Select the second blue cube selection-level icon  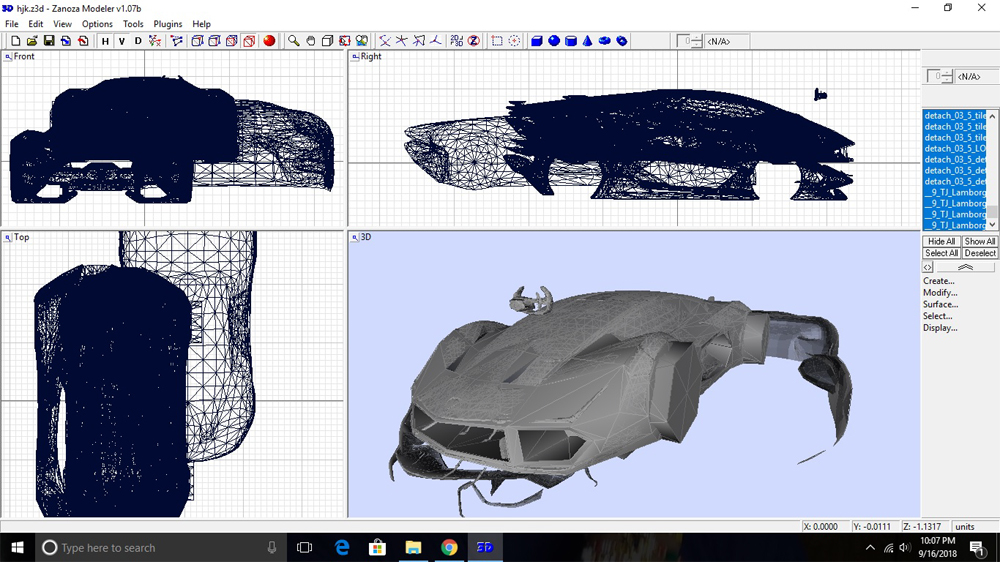click(214, 41)
